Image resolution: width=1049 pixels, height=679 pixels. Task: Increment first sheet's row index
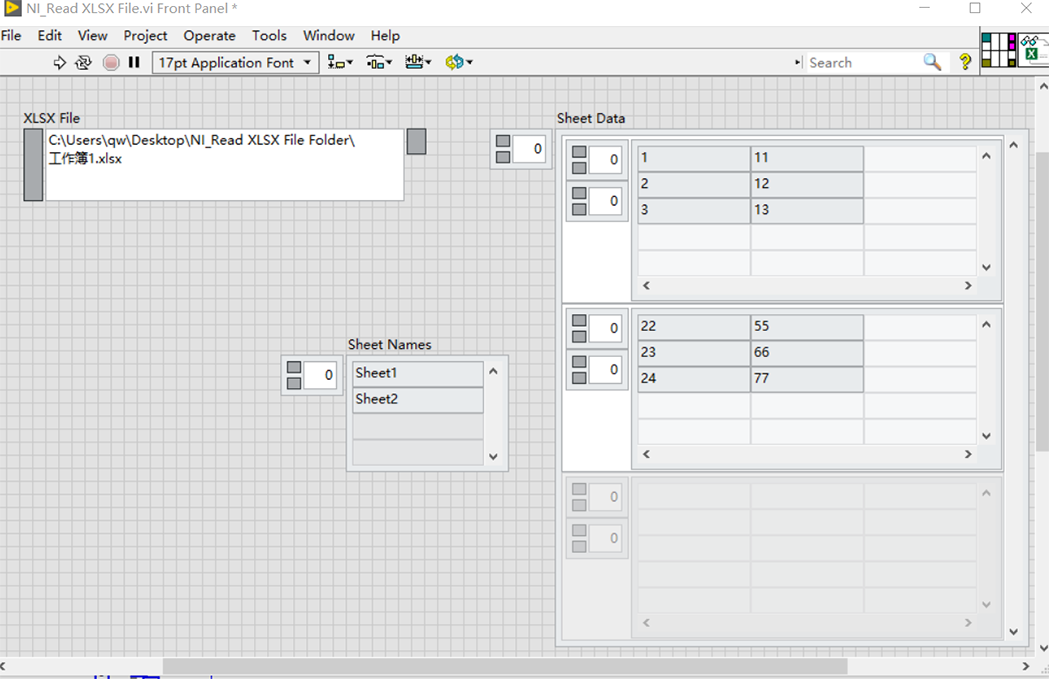[x=579, y=151]
